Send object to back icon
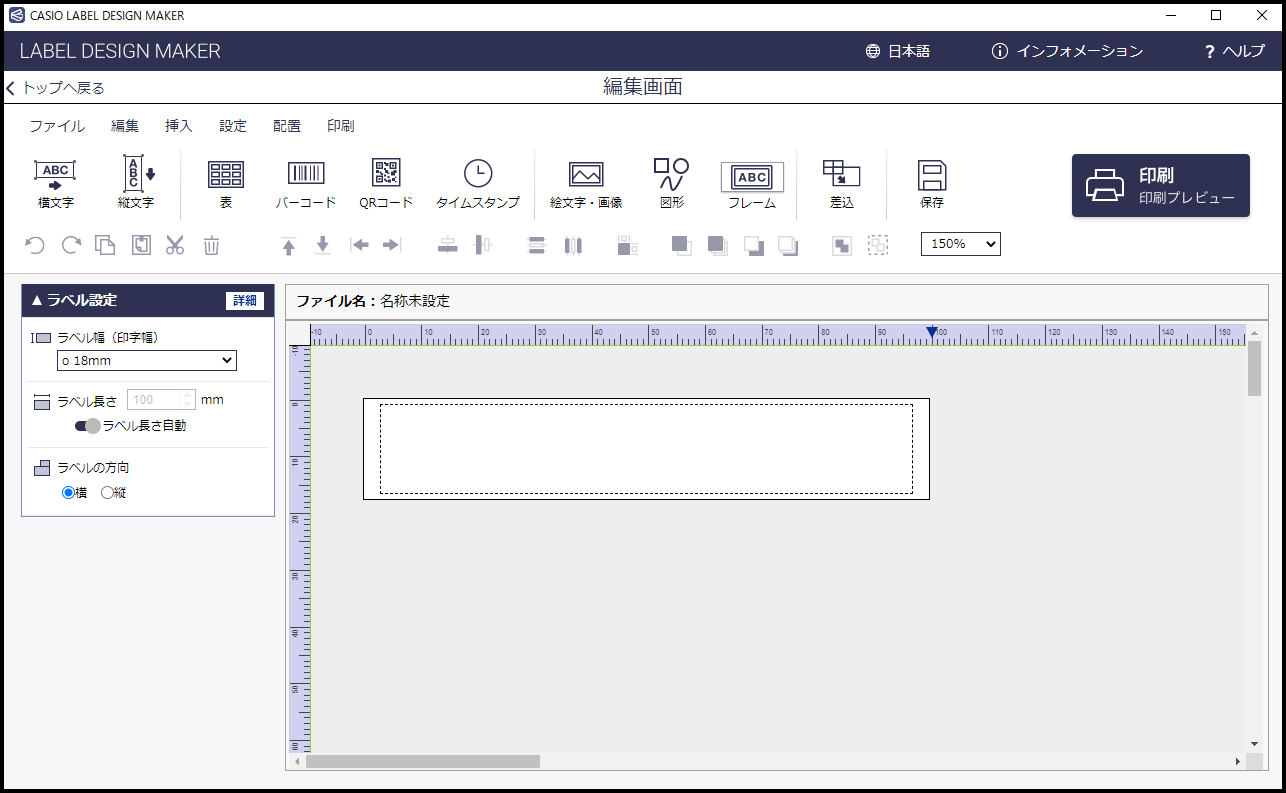The width and height of the screenshot is (1286, 793). point(788,245)
